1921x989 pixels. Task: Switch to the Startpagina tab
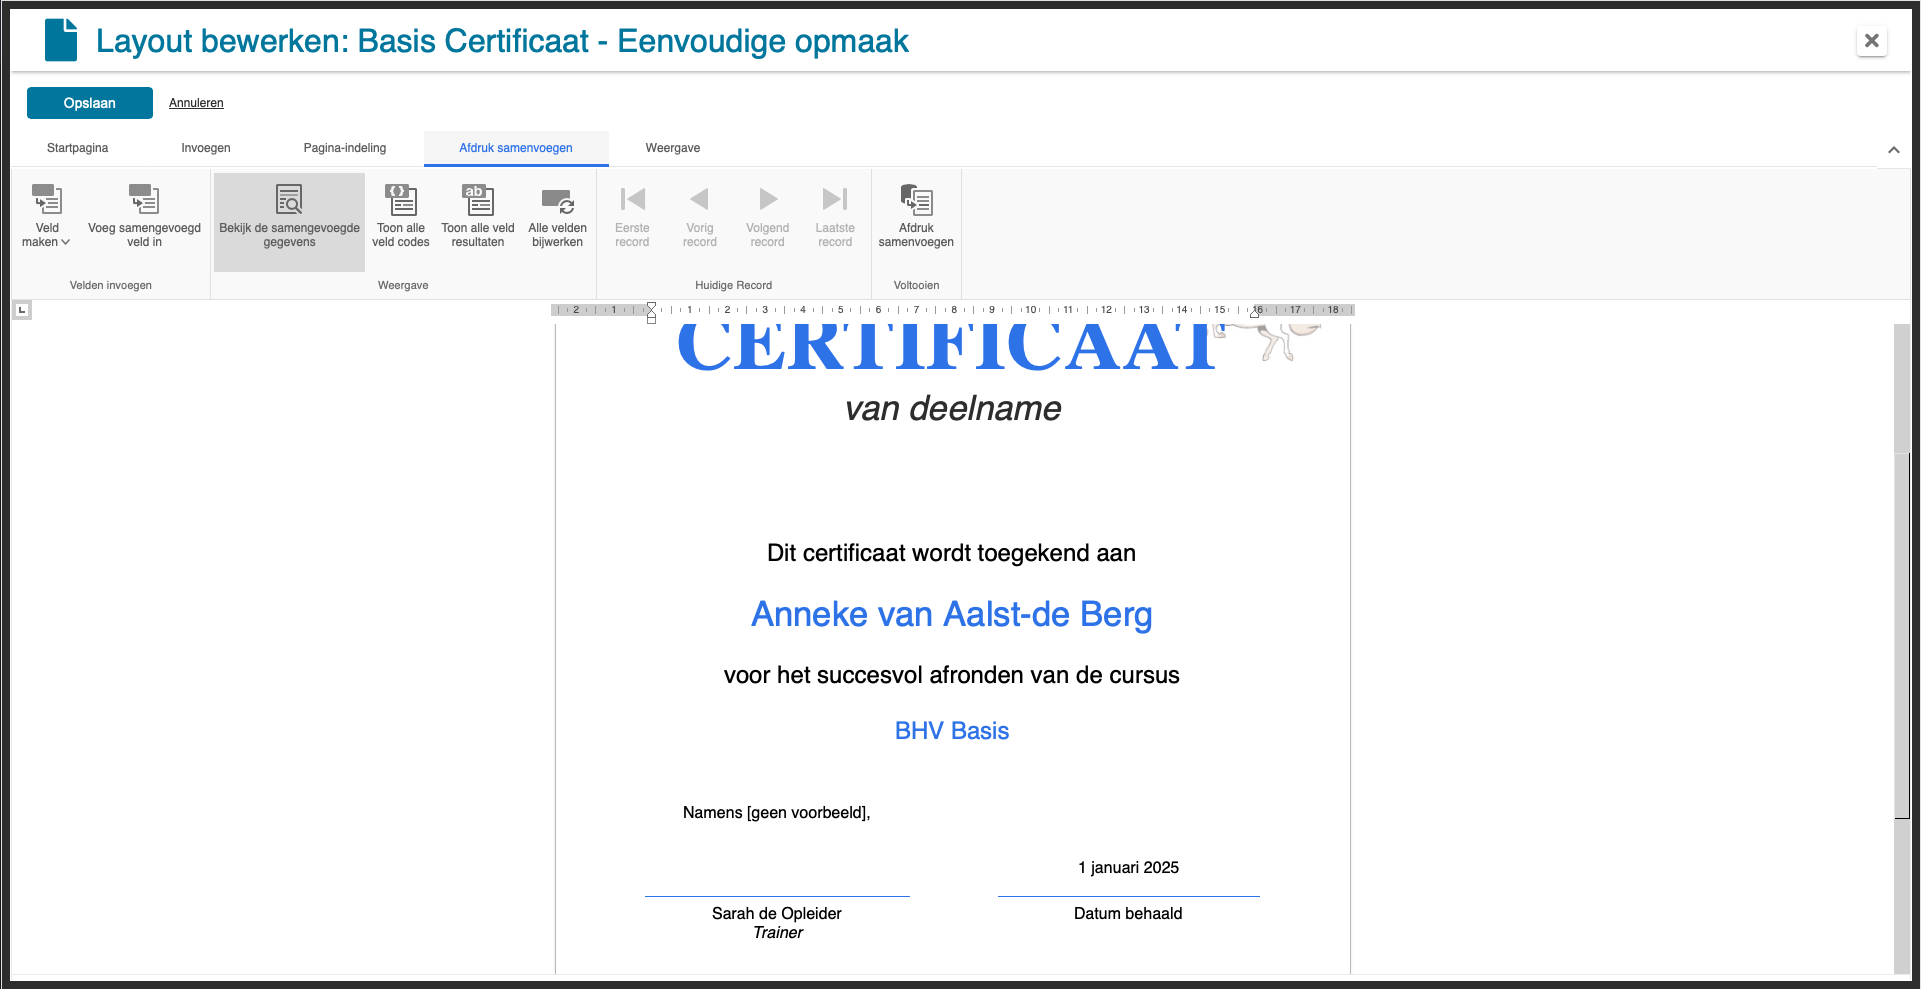pyautogui.click(x=77, y=148)
